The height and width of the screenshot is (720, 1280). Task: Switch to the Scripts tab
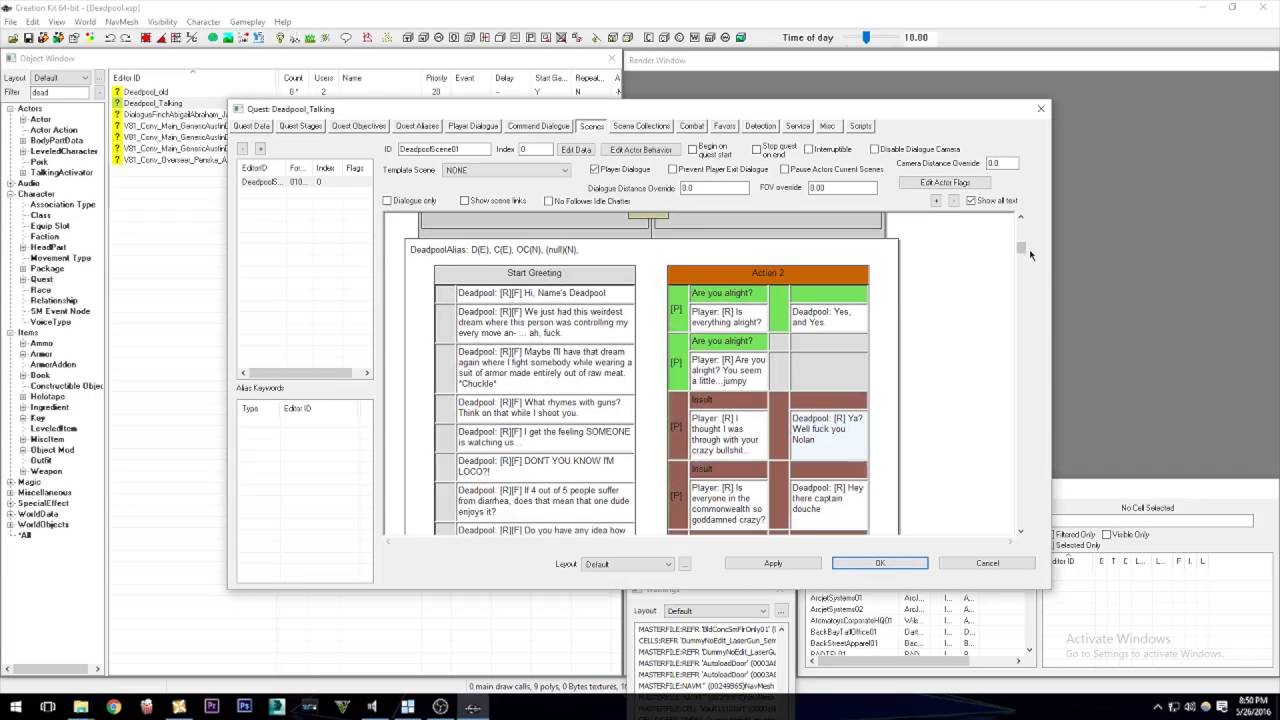click(860, 126)
